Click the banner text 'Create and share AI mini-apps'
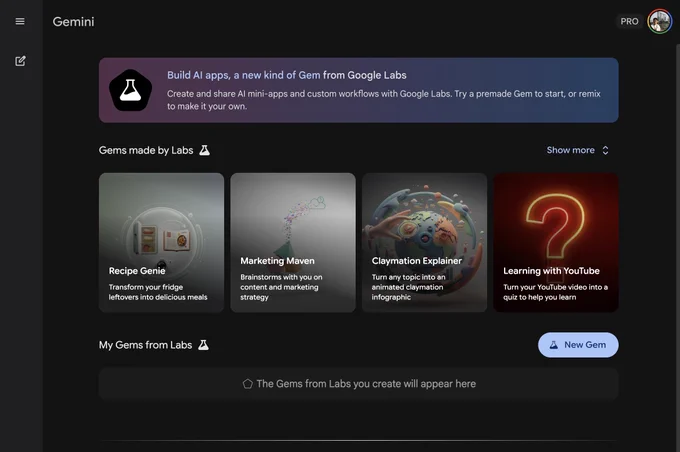Image resolution: width=680 pixels, height=452 pixels. [x=384, y=100]
